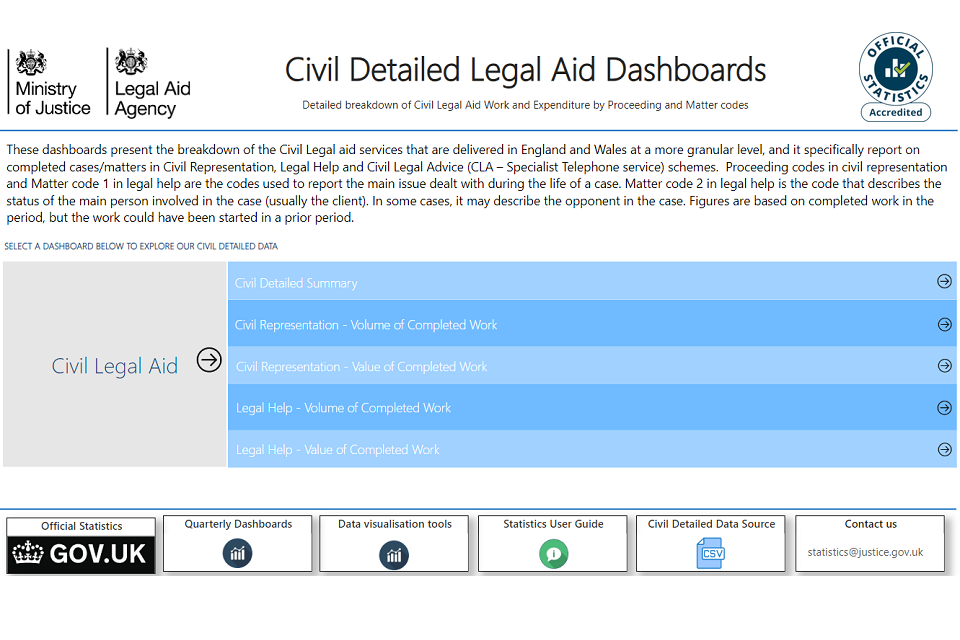The height and width of the screenshot is (640, 960).
Task: Download the Civil Detailed Data Source CSV icon
Action: [x=711, y=553]
